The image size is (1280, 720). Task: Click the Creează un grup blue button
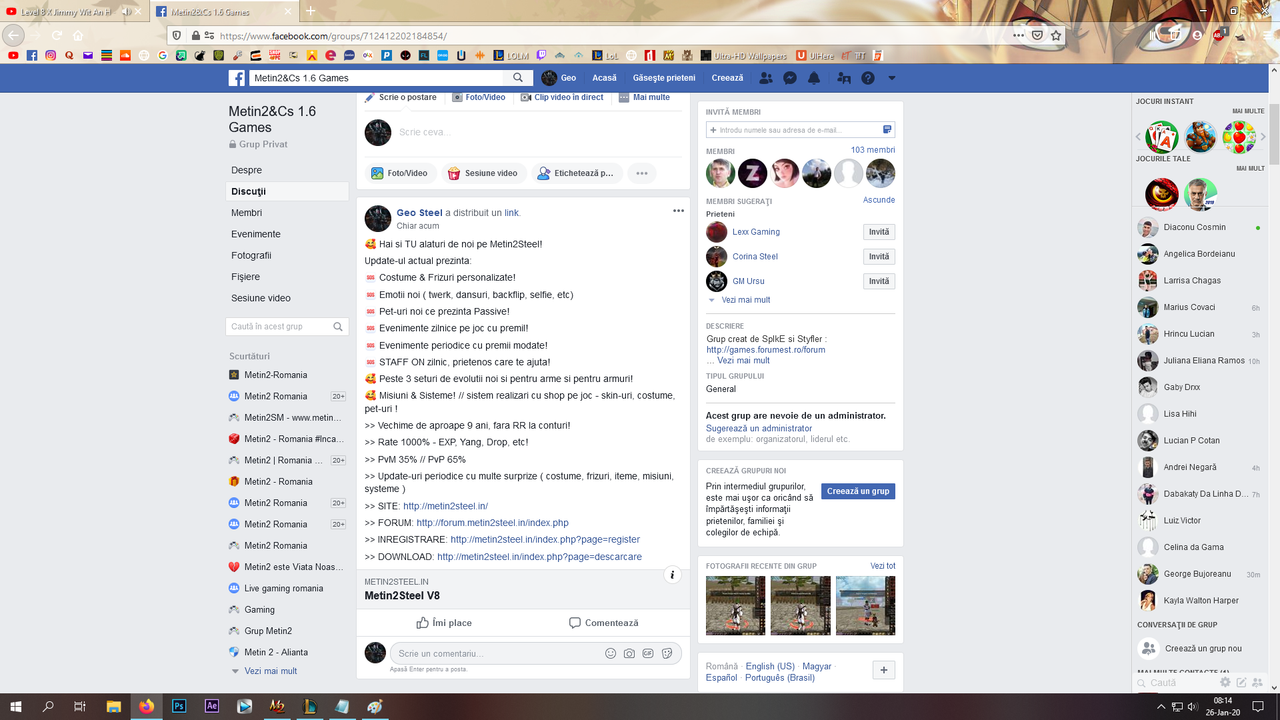point(858,491)
